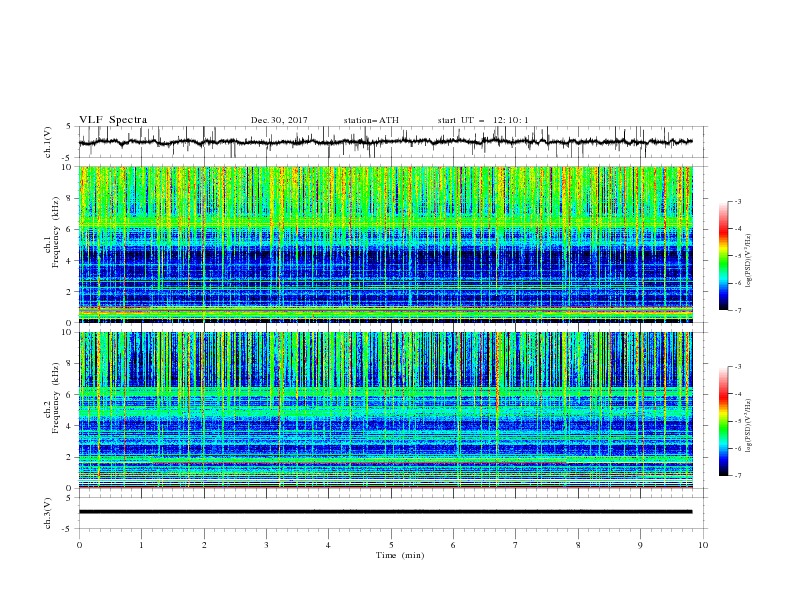Select log(PSD) label beside ch.1 color bar

pos(748,260)
